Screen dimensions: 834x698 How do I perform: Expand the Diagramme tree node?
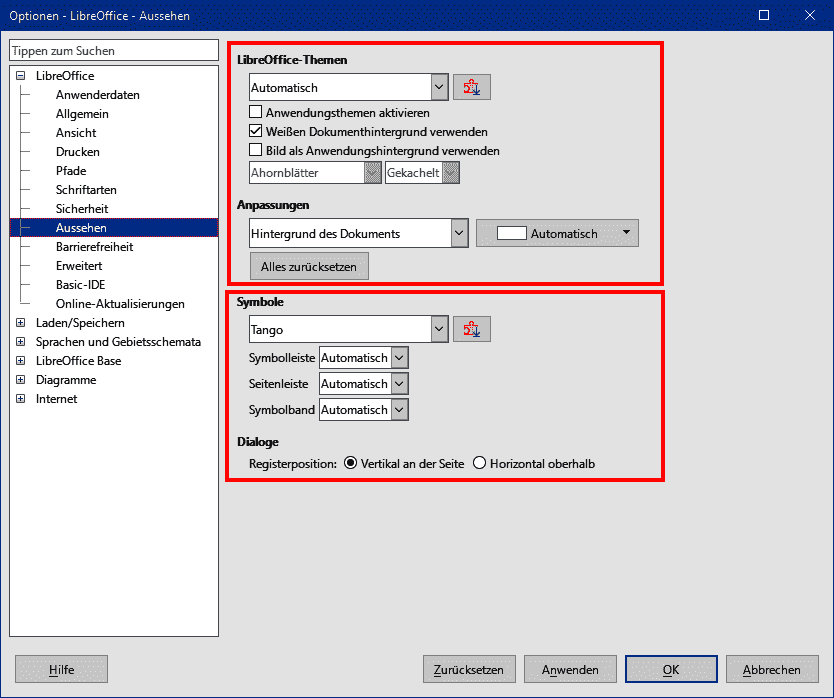click(21, 379)
